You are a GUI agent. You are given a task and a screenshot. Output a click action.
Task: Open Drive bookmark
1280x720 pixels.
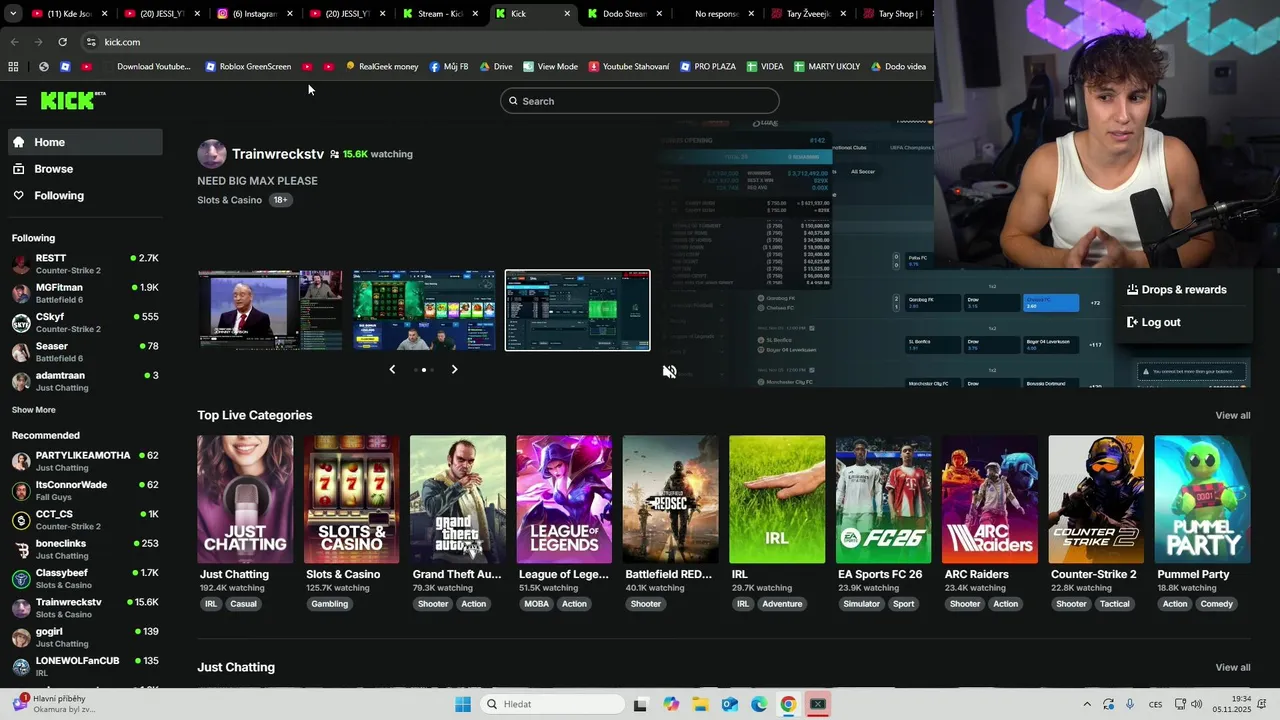496,66
